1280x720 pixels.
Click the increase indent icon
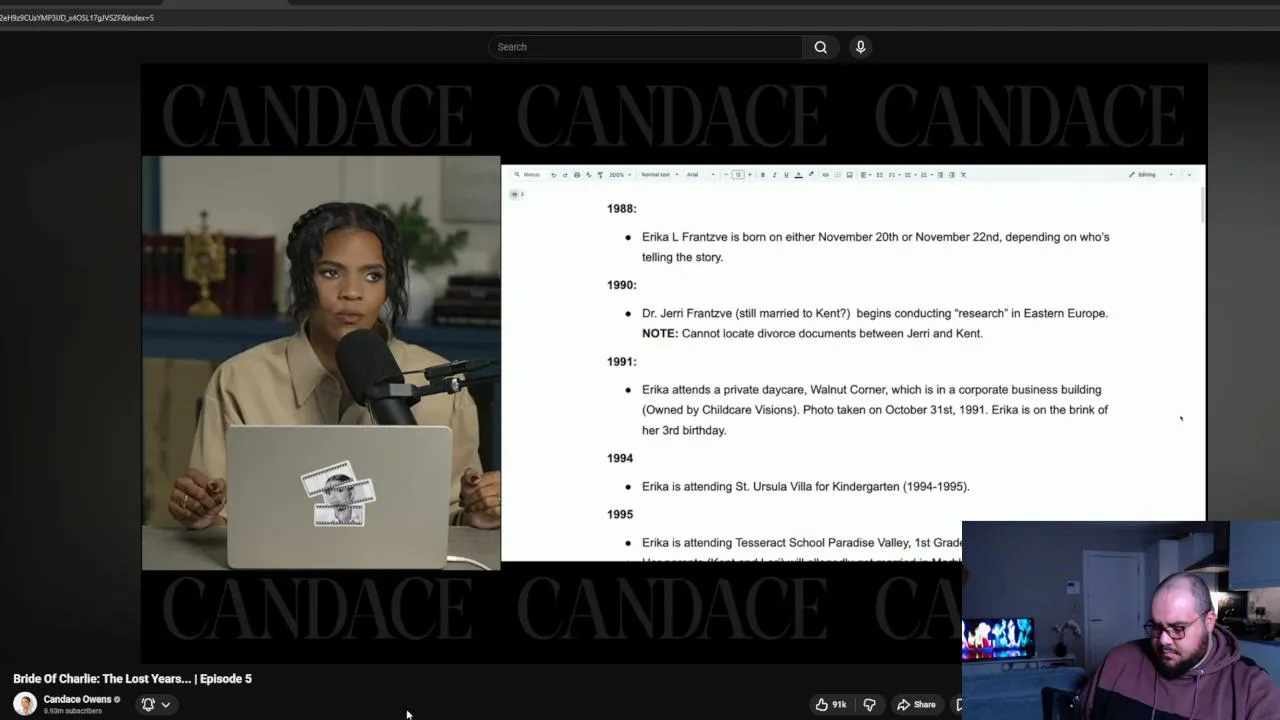point(952,175)
